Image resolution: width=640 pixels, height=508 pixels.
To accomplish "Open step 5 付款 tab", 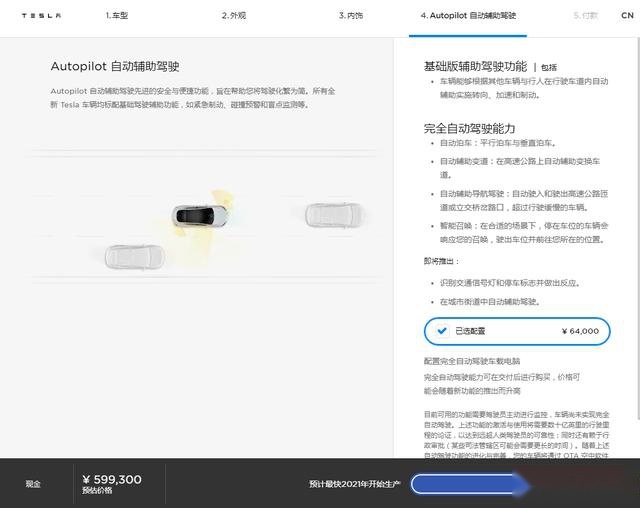I will (586, 16).
